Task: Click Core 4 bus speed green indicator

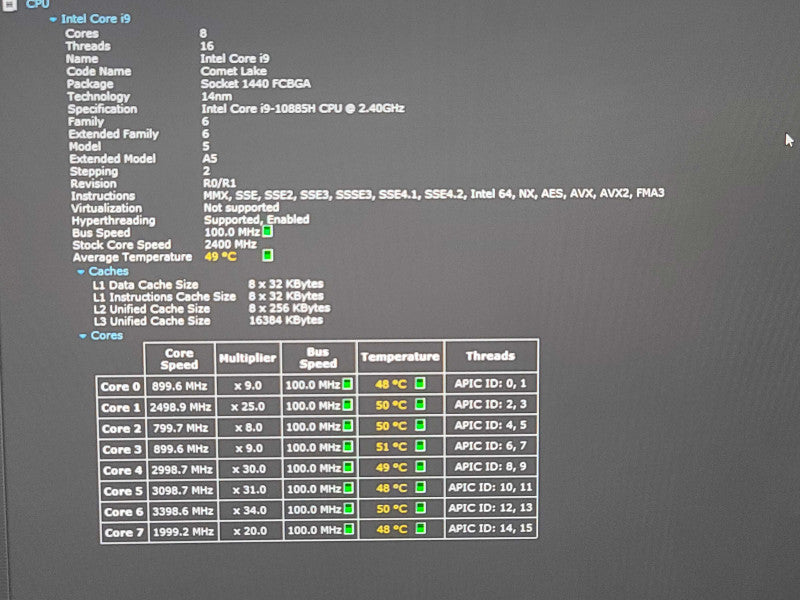Action: [349, 467]
